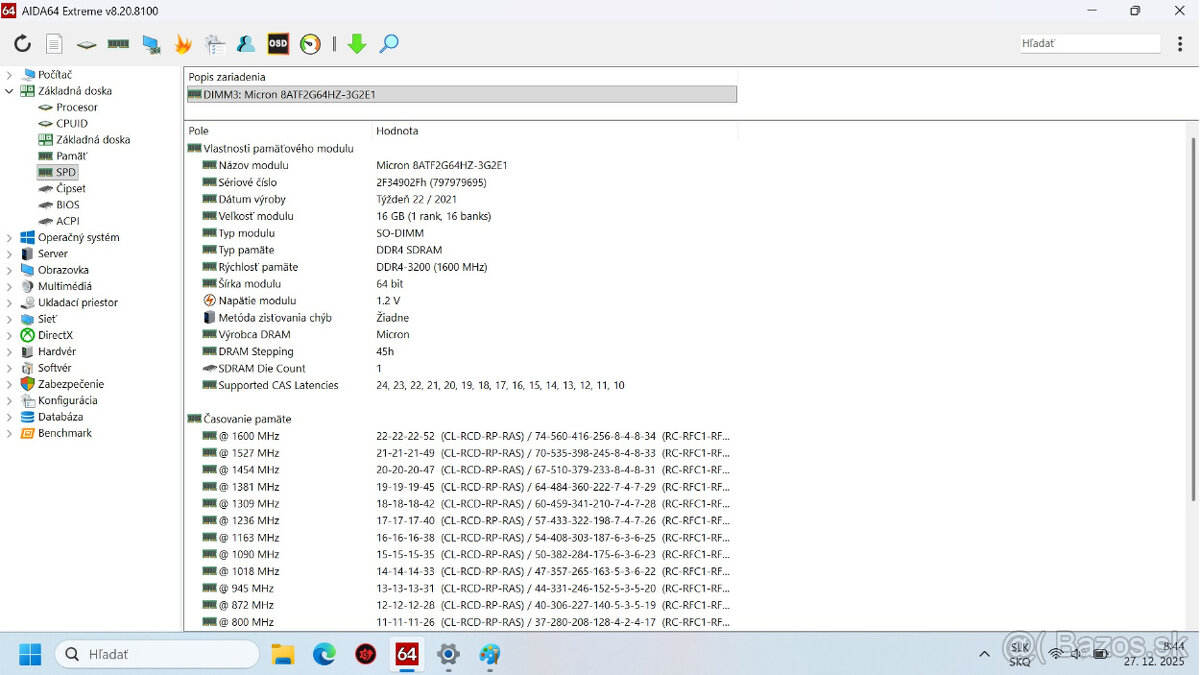Screen dimensions: 1200x675
Task: Click the Pole column header
Action: pyautogui.click(x=199, y=131)
